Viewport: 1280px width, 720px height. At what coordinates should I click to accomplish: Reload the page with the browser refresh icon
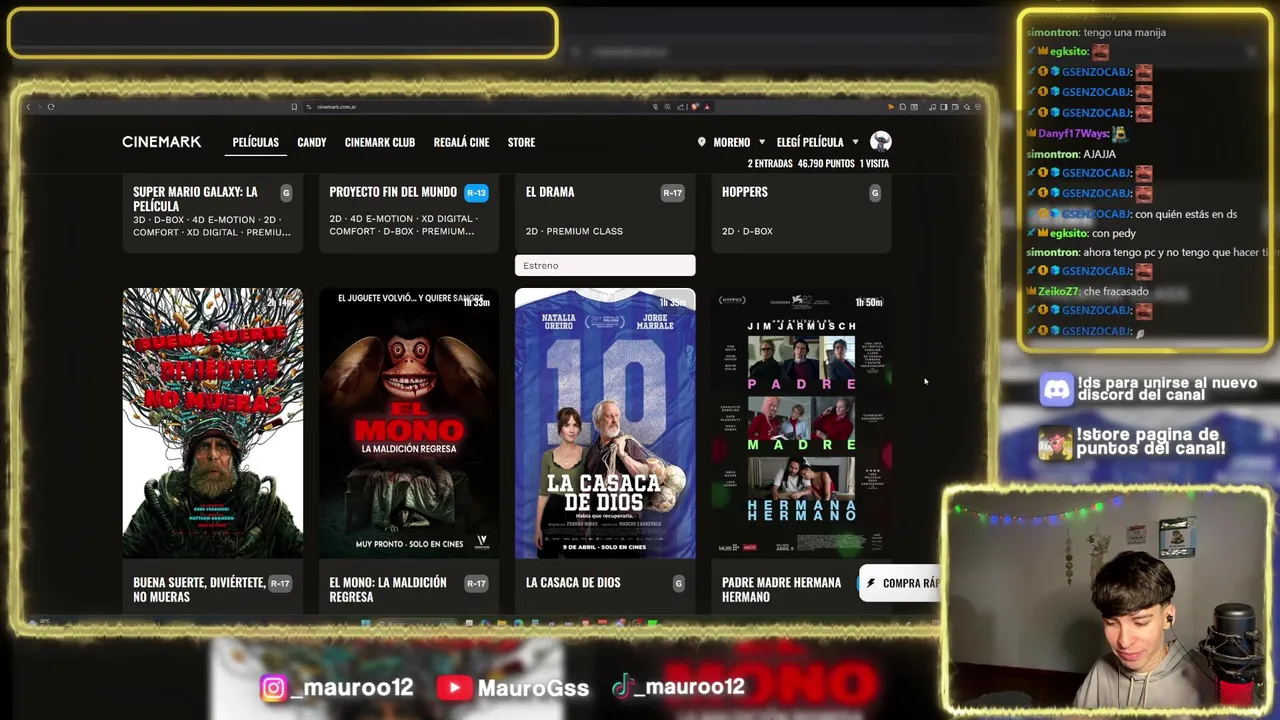click(51, 107)
